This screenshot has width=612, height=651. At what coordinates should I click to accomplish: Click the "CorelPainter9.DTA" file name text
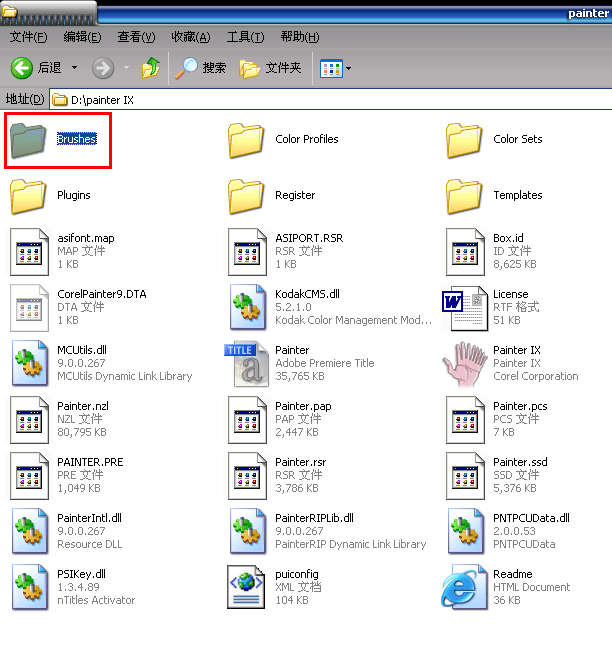[102, 294]
